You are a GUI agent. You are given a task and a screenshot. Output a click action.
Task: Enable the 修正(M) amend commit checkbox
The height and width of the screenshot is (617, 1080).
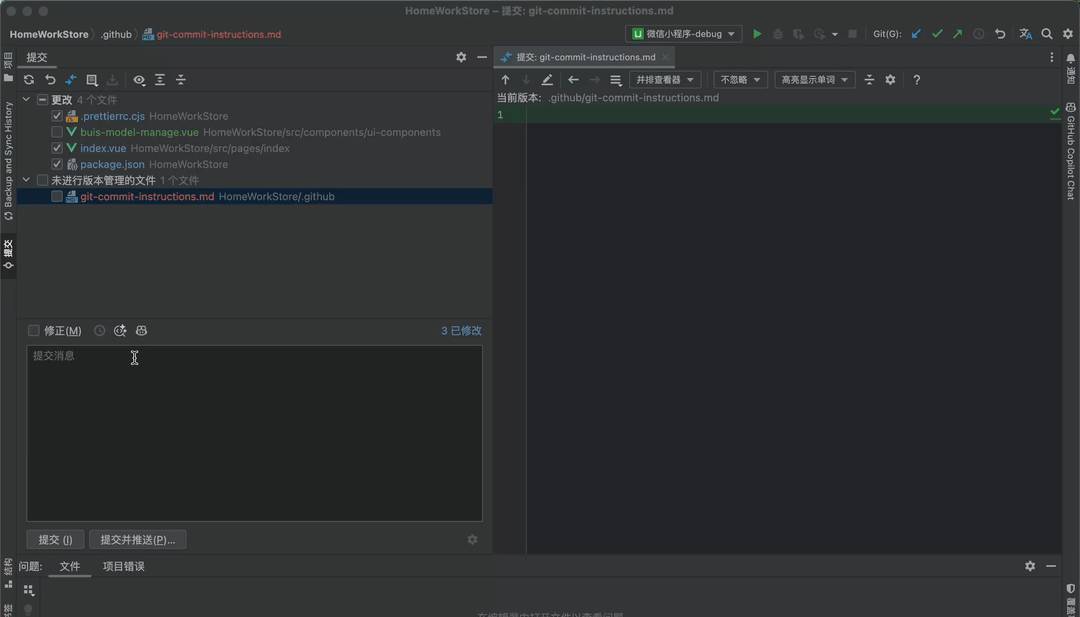coord(34,330)
